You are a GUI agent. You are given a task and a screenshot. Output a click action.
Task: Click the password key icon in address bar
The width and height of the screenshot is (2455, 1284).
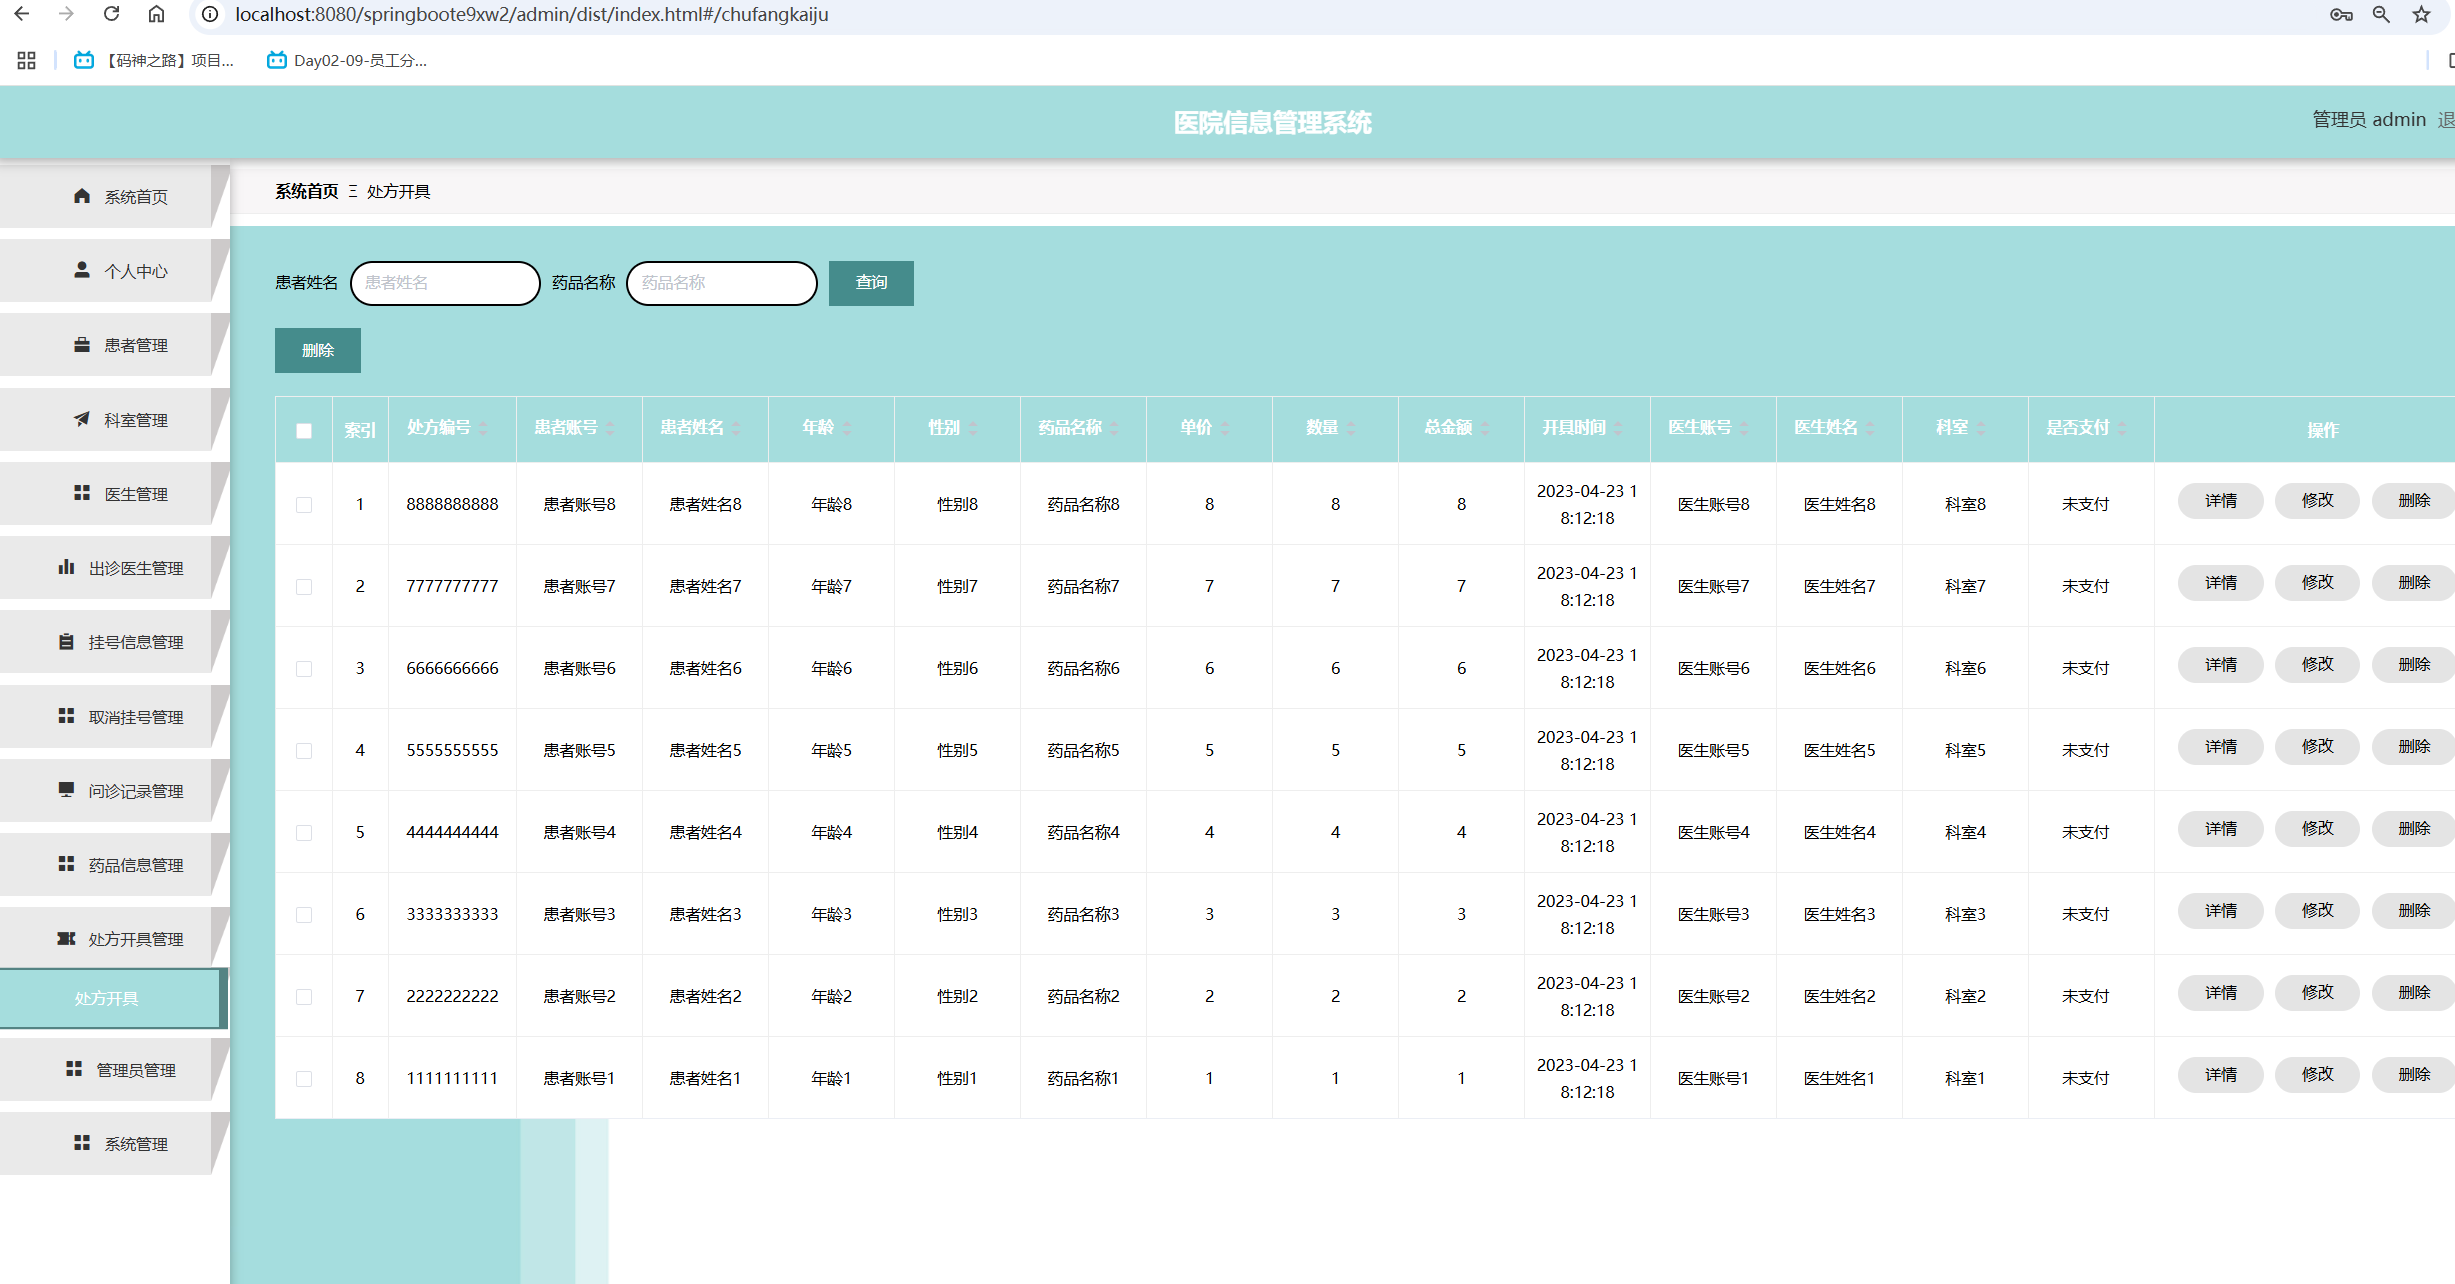[2341, 14]
